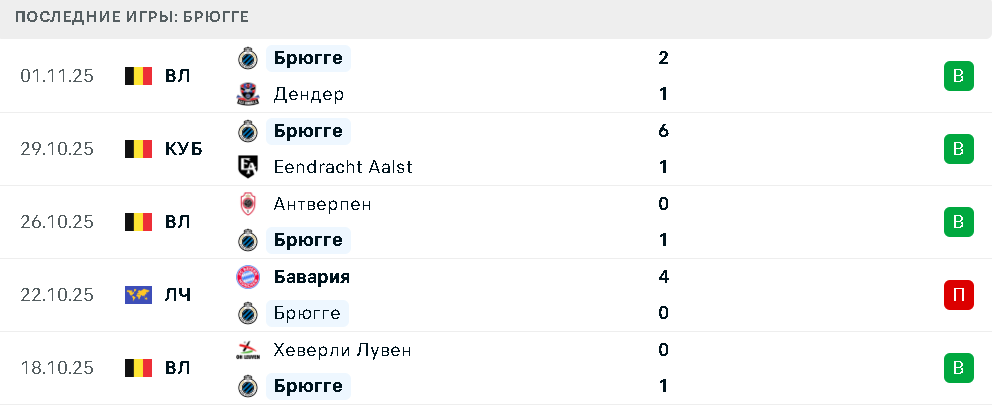Click green В badge for 01.11.25 match
This screenshot has height=408, width=992.
tap(957, 76)
